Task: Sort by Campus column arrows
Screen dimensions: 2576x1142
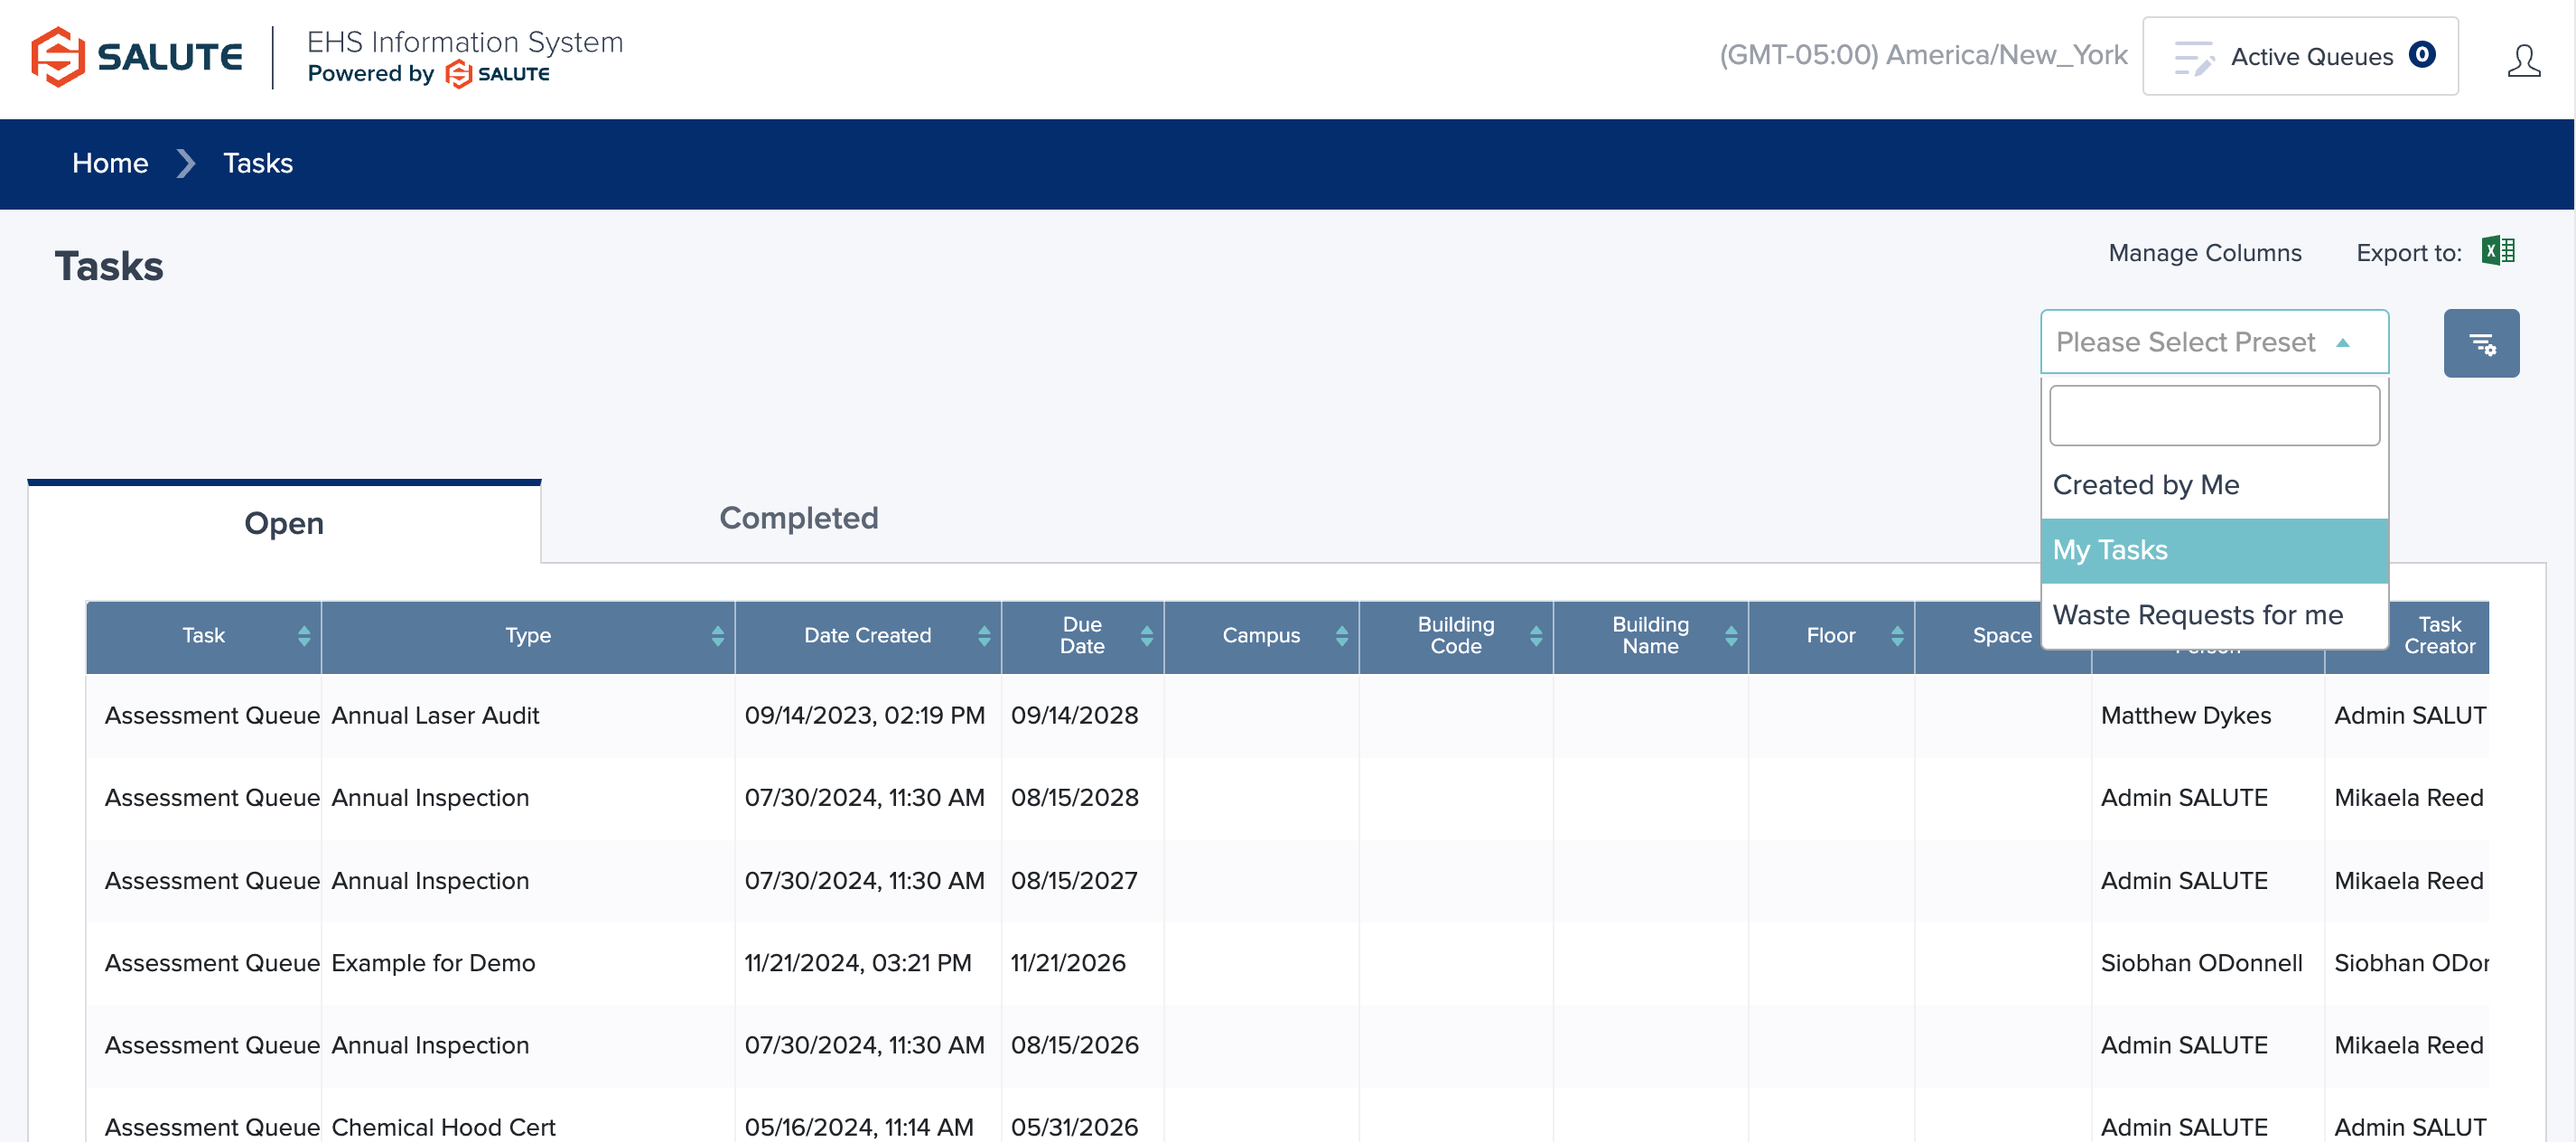Action: [x=1341, y=636]
